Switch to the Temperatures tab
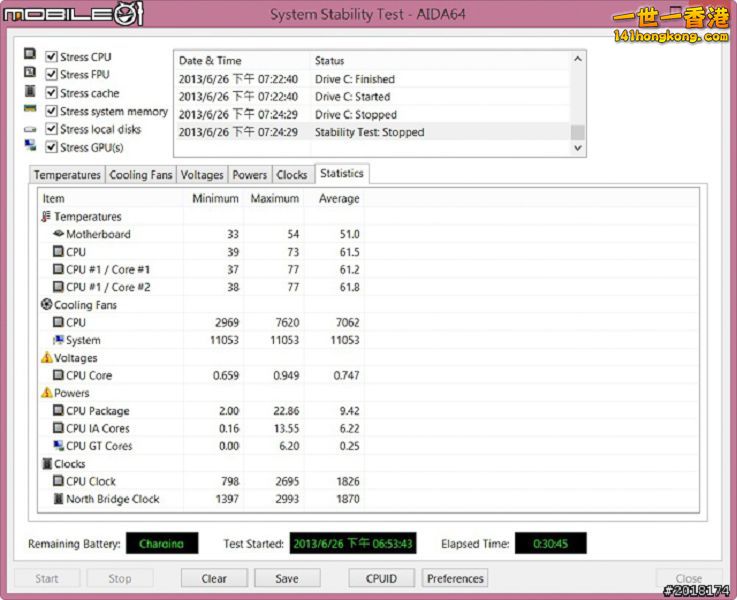 pyautogui.click(x=67, y=175)
